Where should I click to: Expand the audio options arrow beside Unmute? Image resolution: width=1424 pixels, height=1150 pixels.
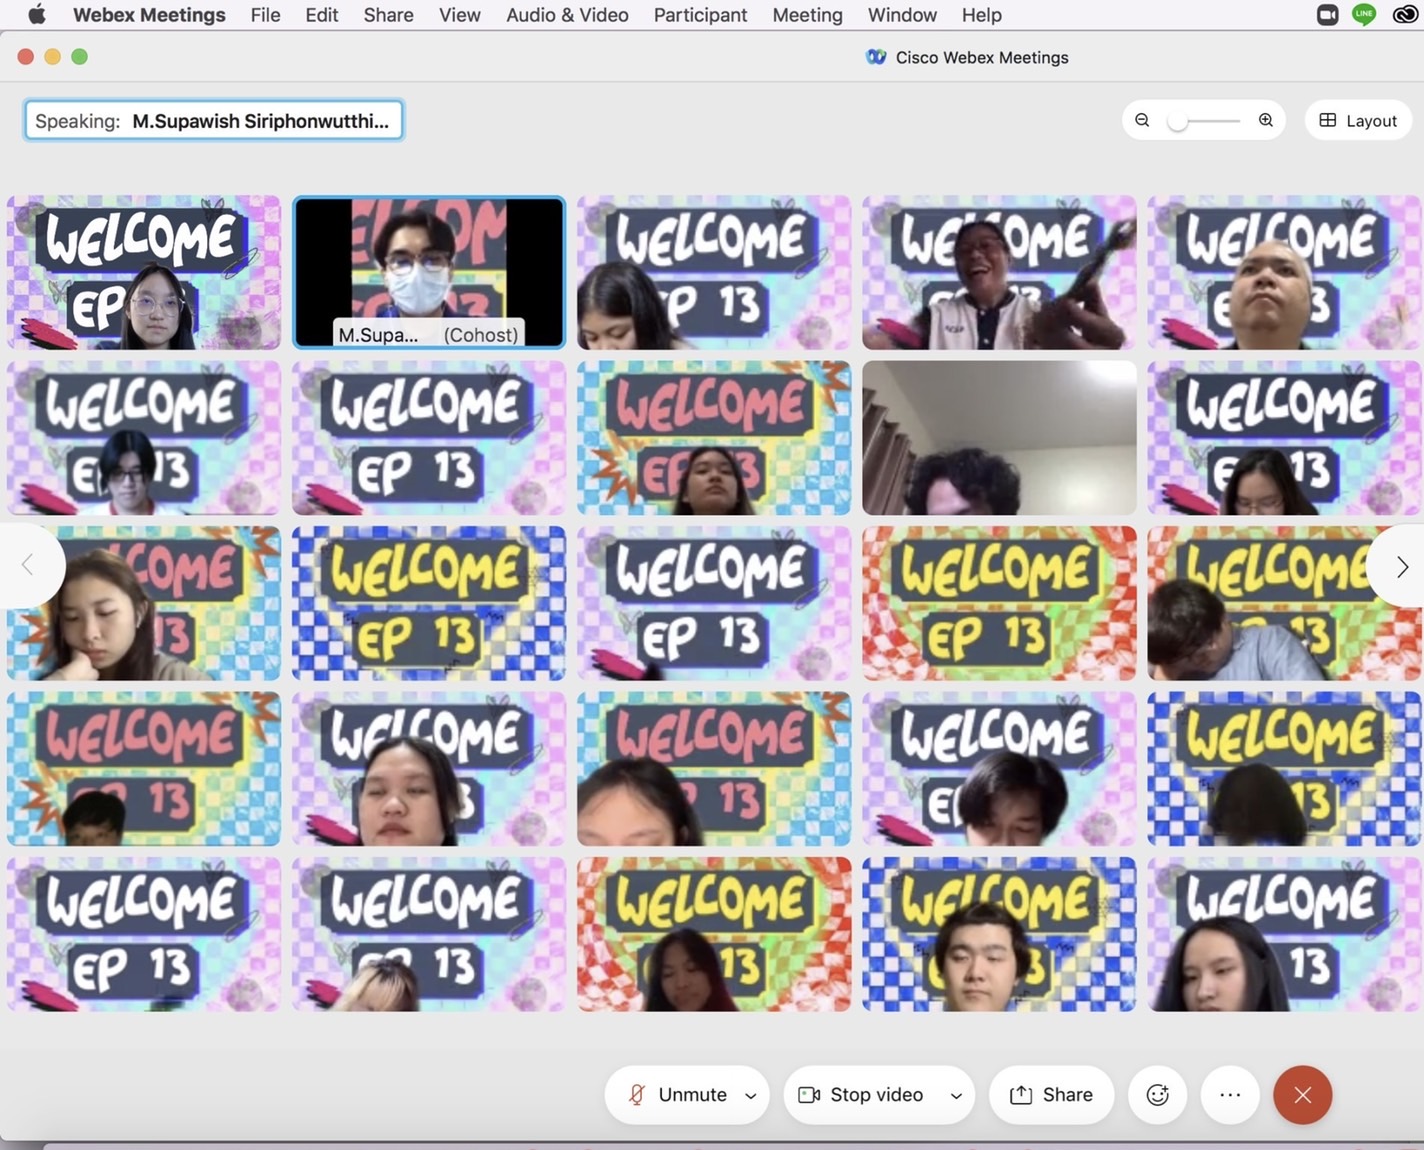coord(751,1096)
